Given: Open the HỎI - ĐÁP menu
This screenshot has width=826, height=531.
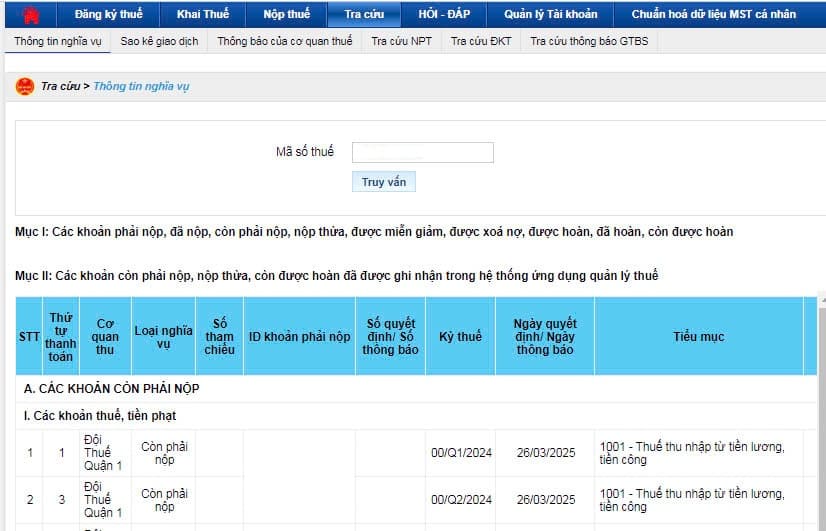Looking at the screenshot, I should [x=444, y=14].
